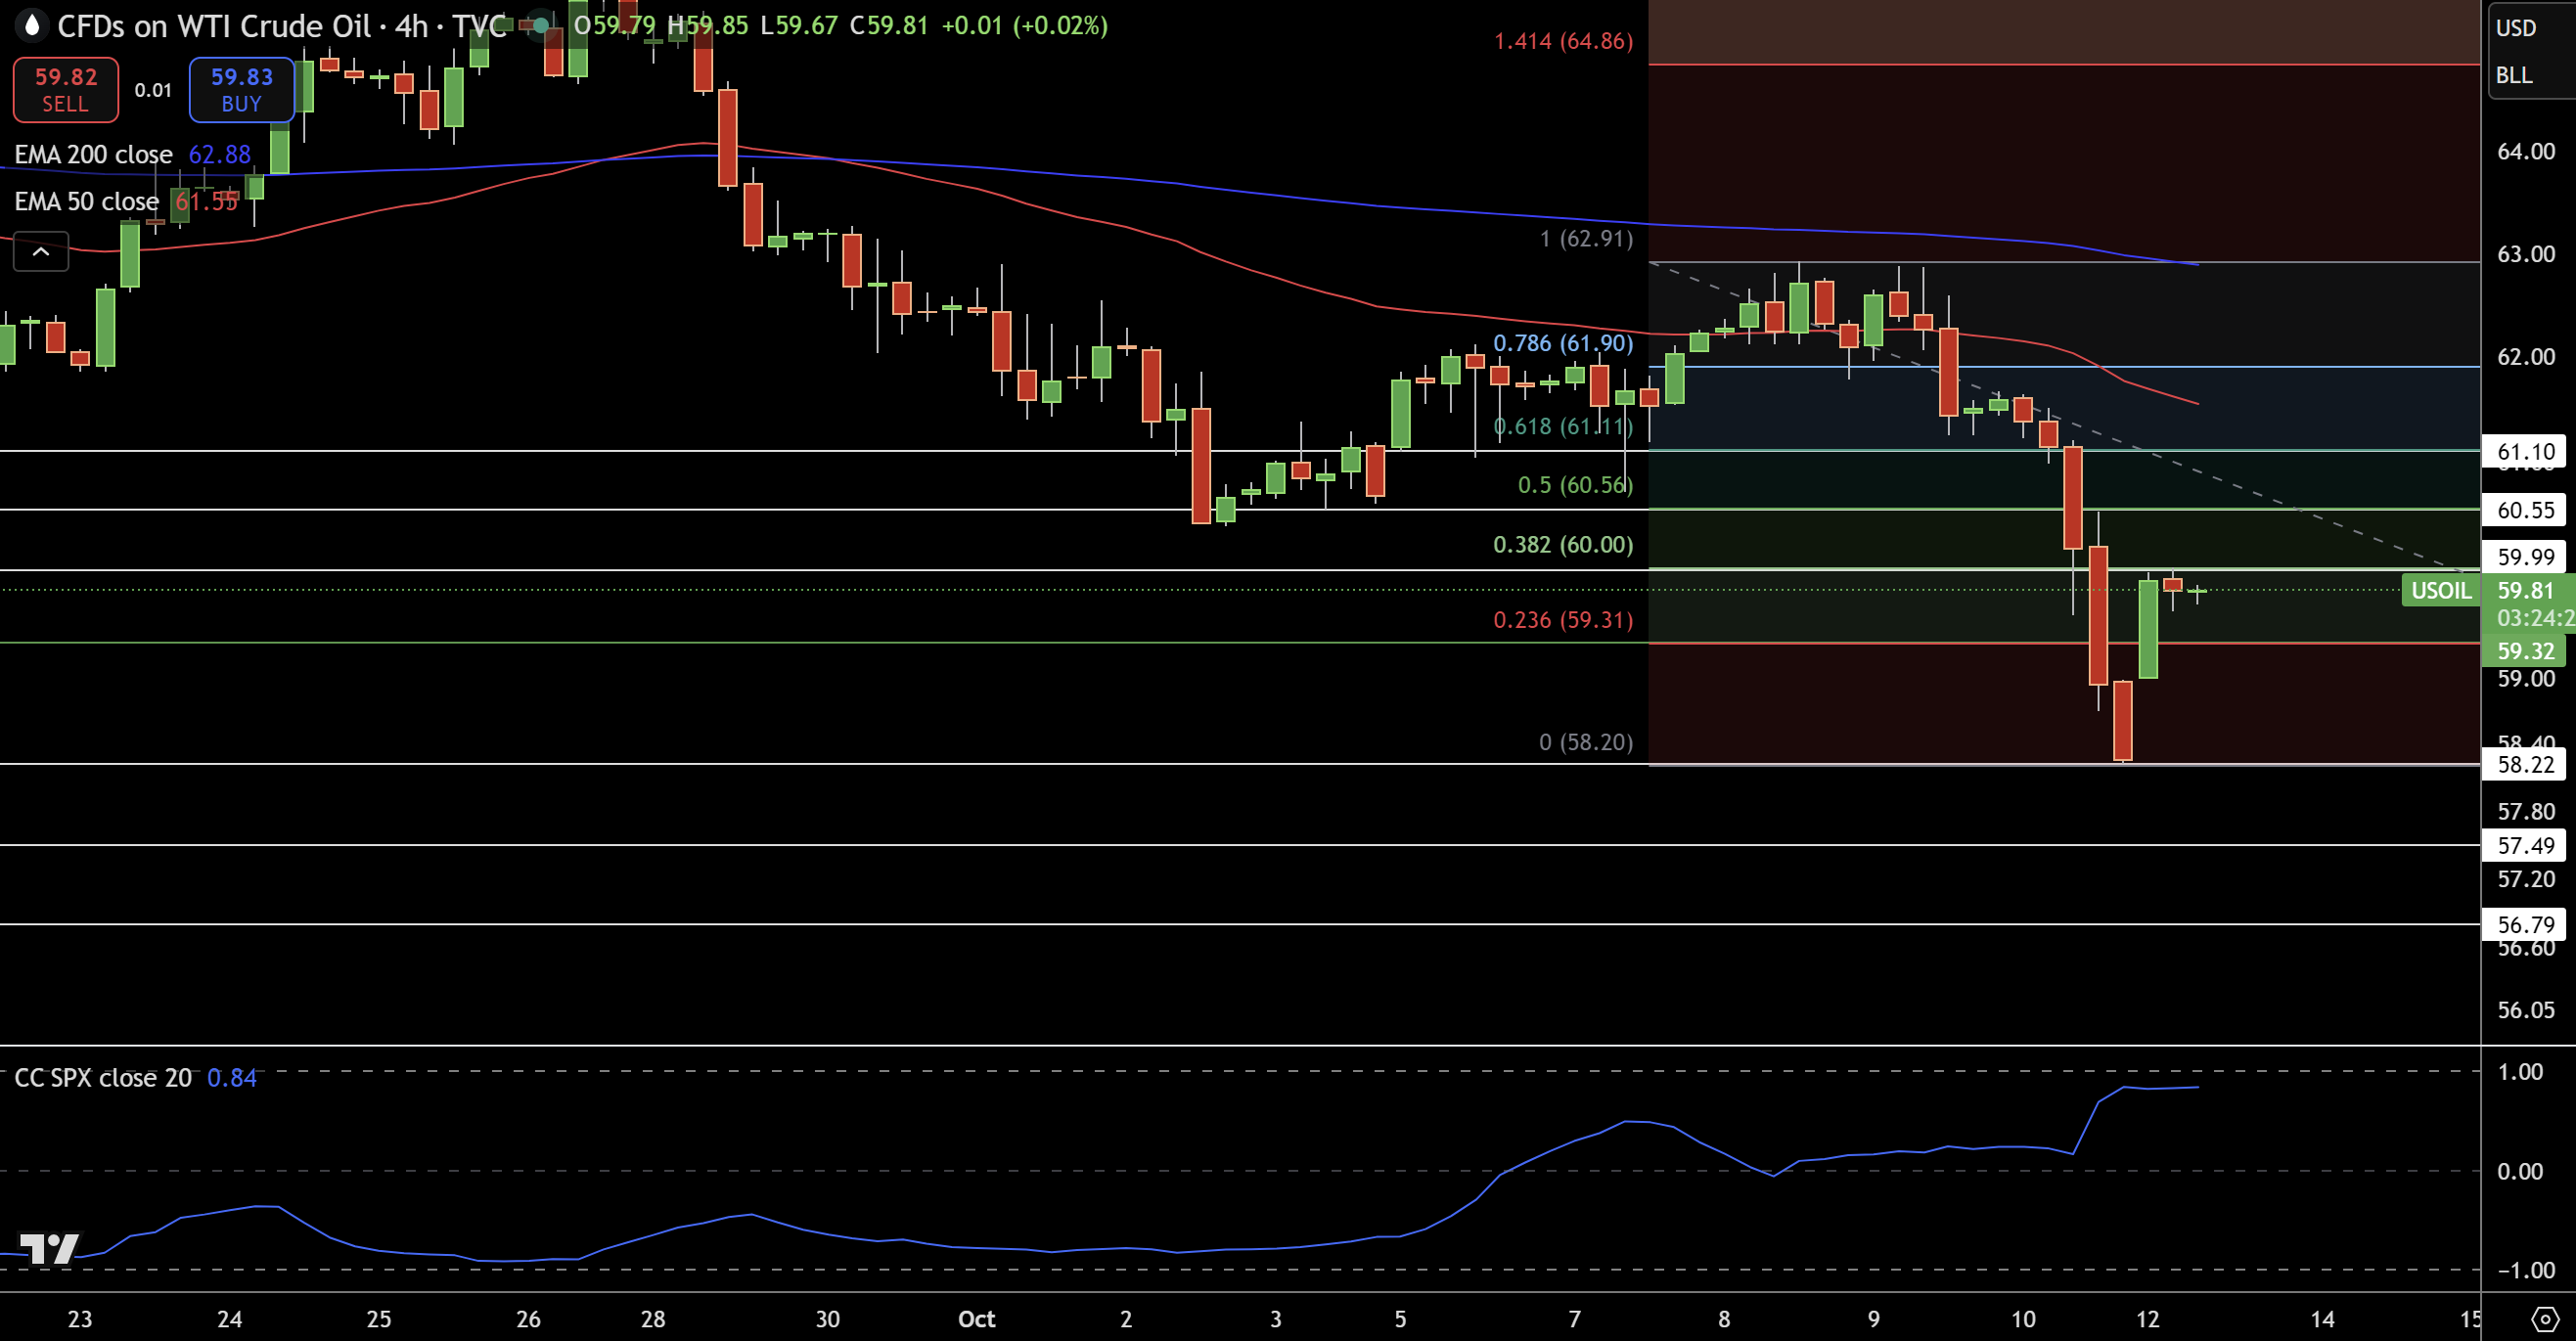
Task: Click the WTI Crude Oil drop icon
Action: point(32,25)
